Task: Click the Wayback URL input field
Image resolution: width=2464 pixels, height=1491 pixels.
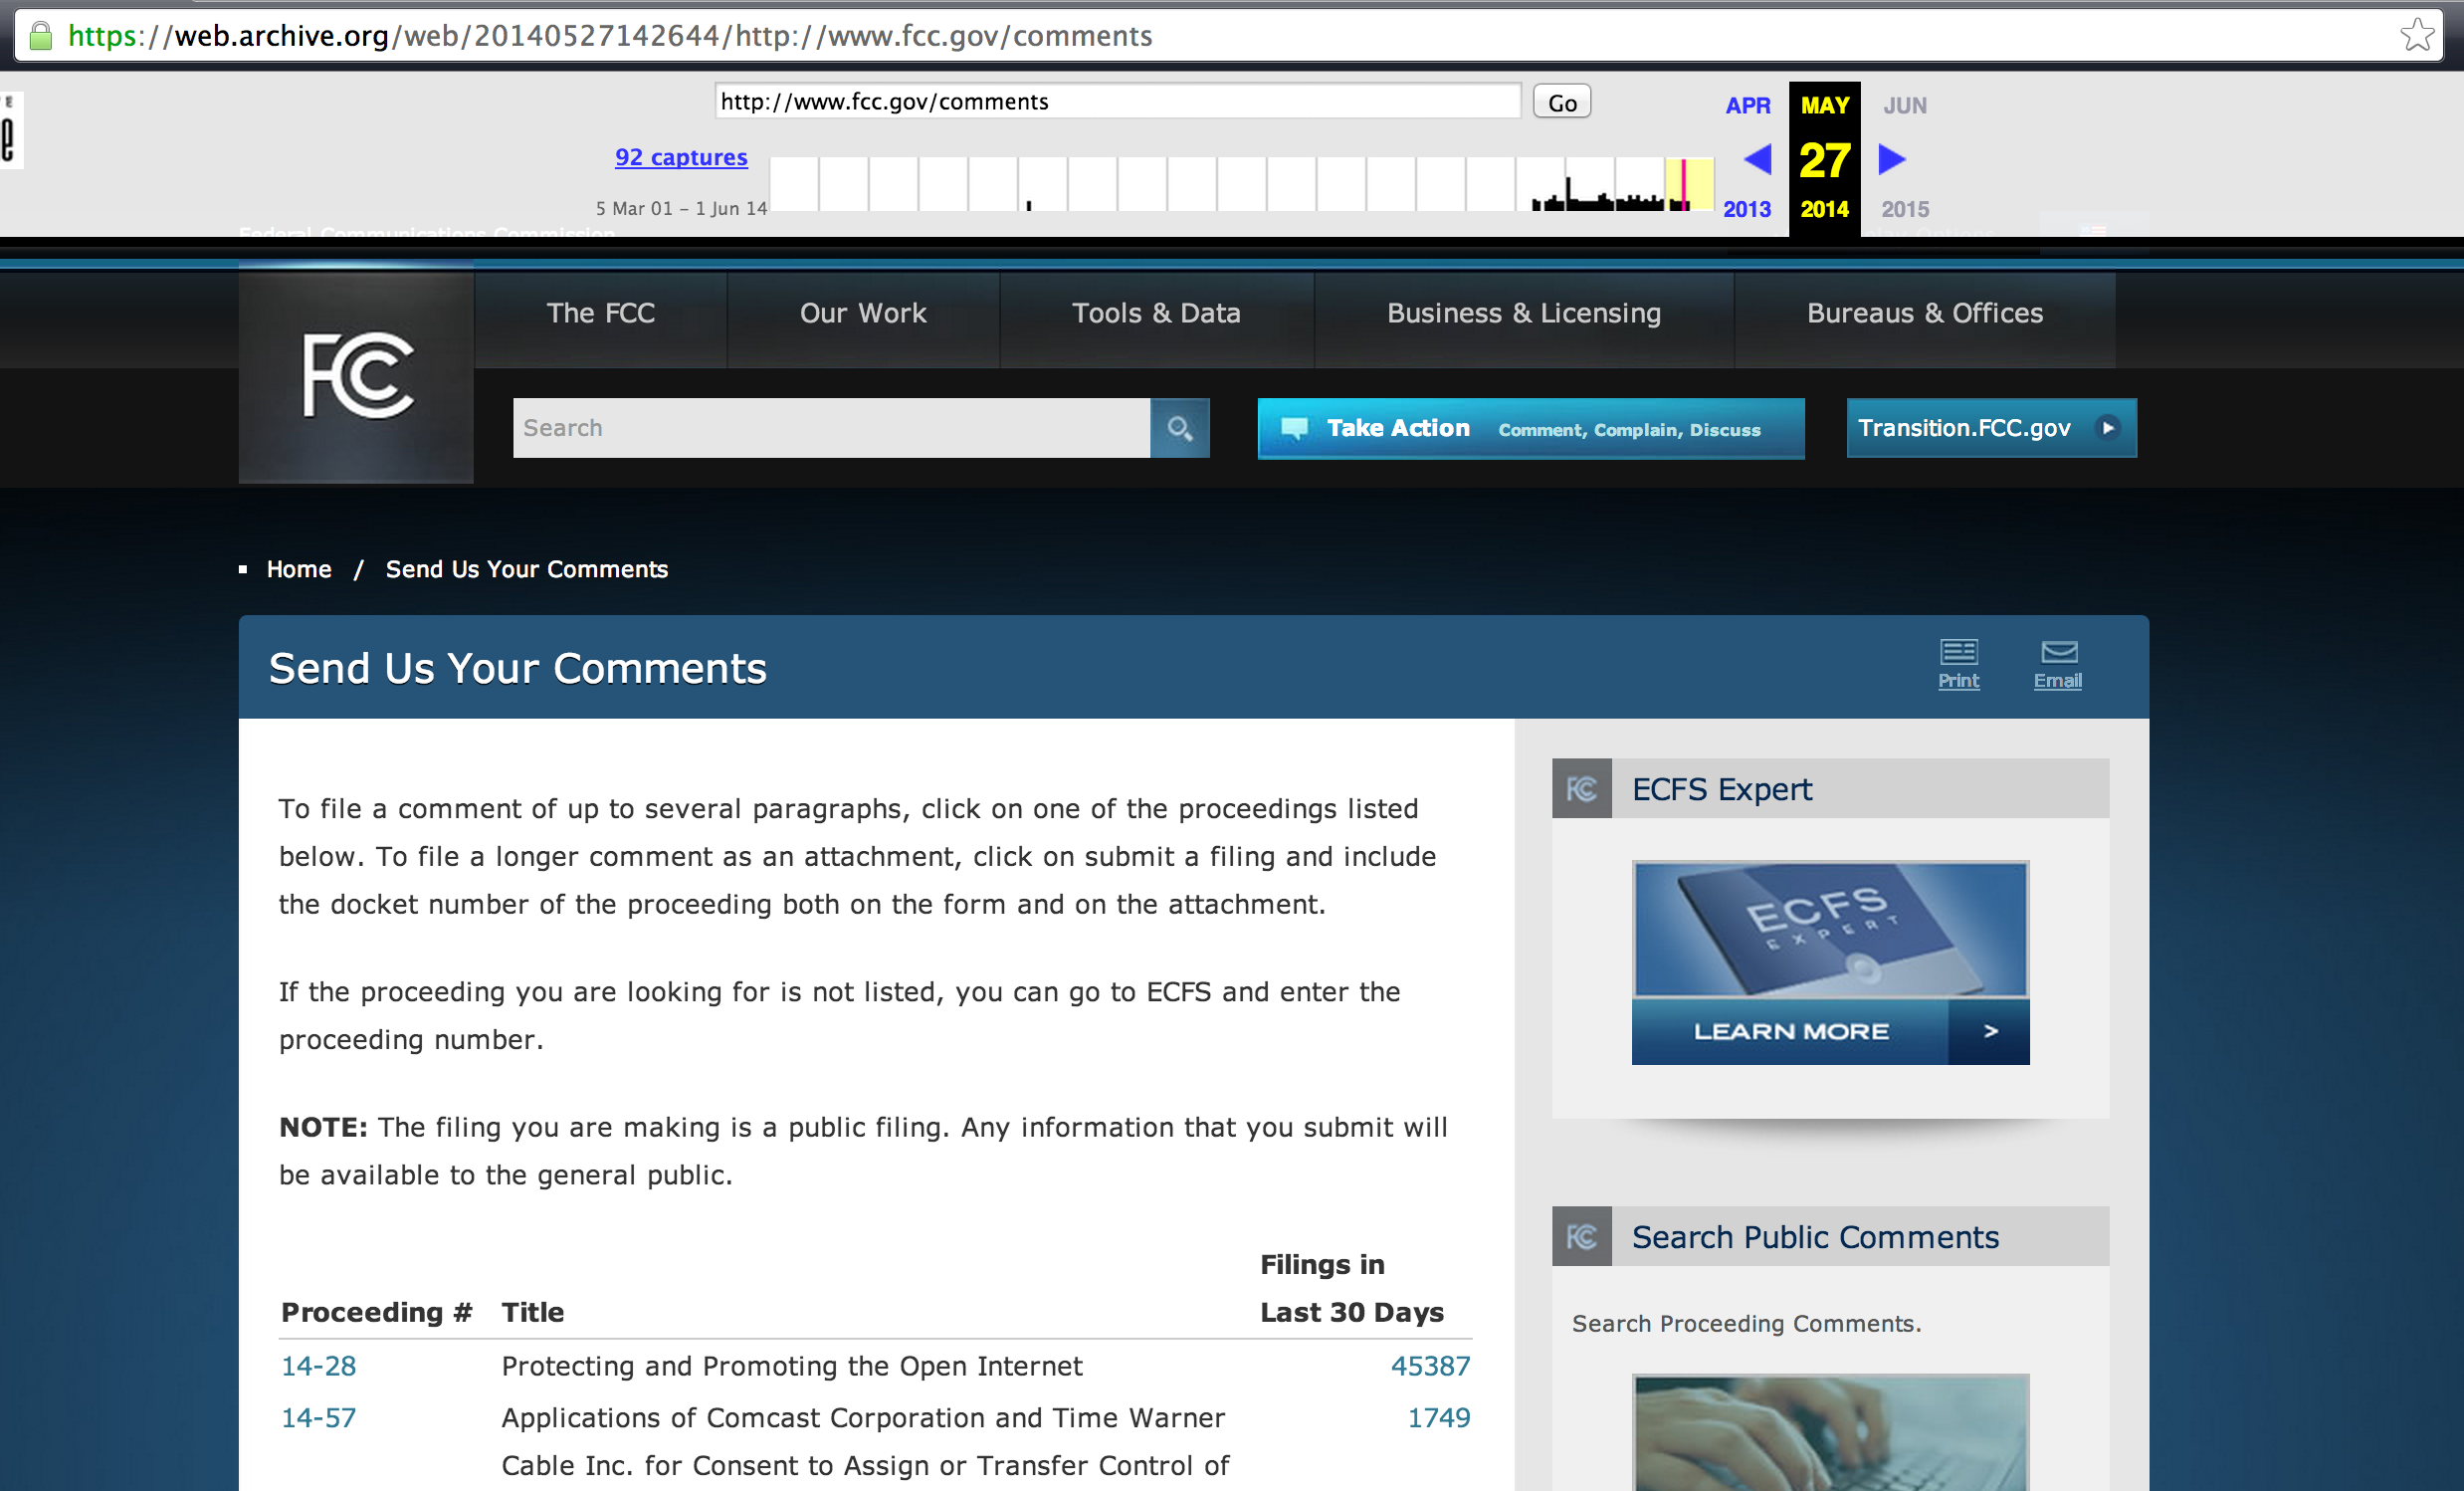Action: tap(1117, 101)
